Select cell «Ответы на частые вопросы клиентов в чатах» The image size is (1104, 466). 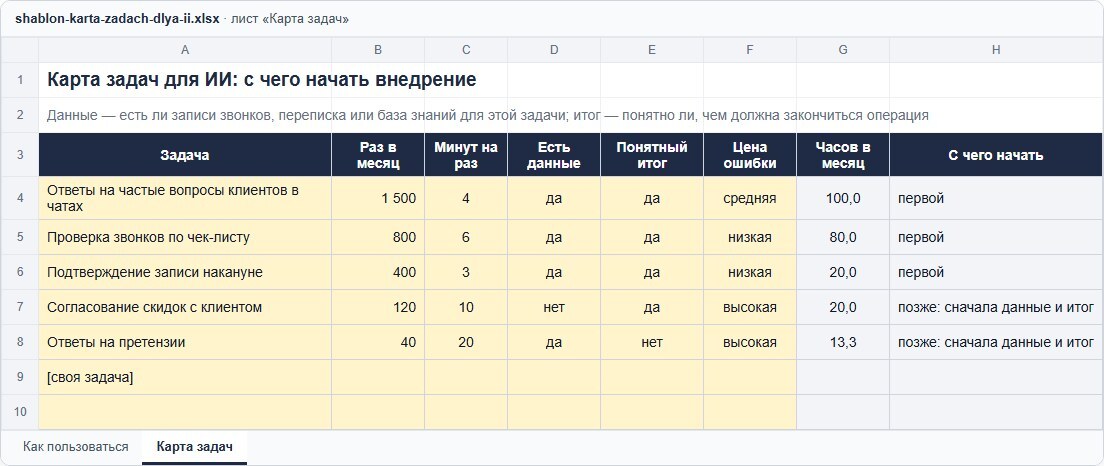point(185,198)
